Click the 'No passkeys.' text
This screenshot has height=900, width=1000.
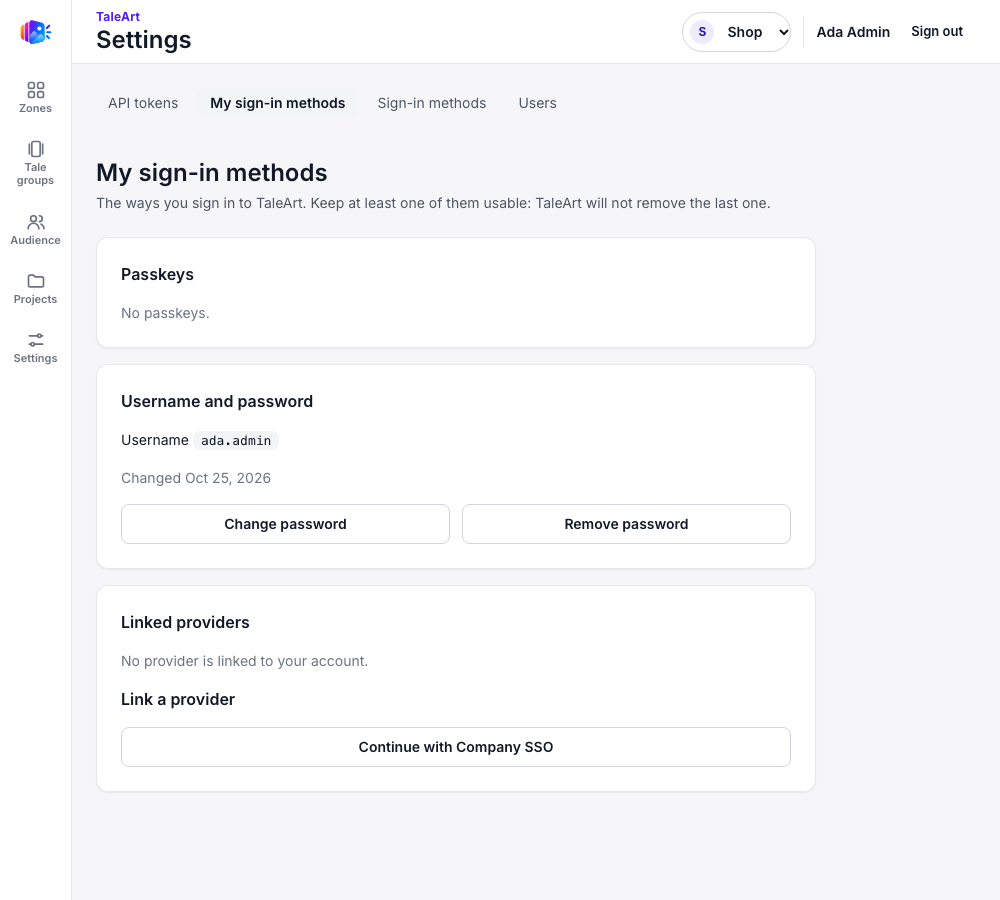click(165, 313)
